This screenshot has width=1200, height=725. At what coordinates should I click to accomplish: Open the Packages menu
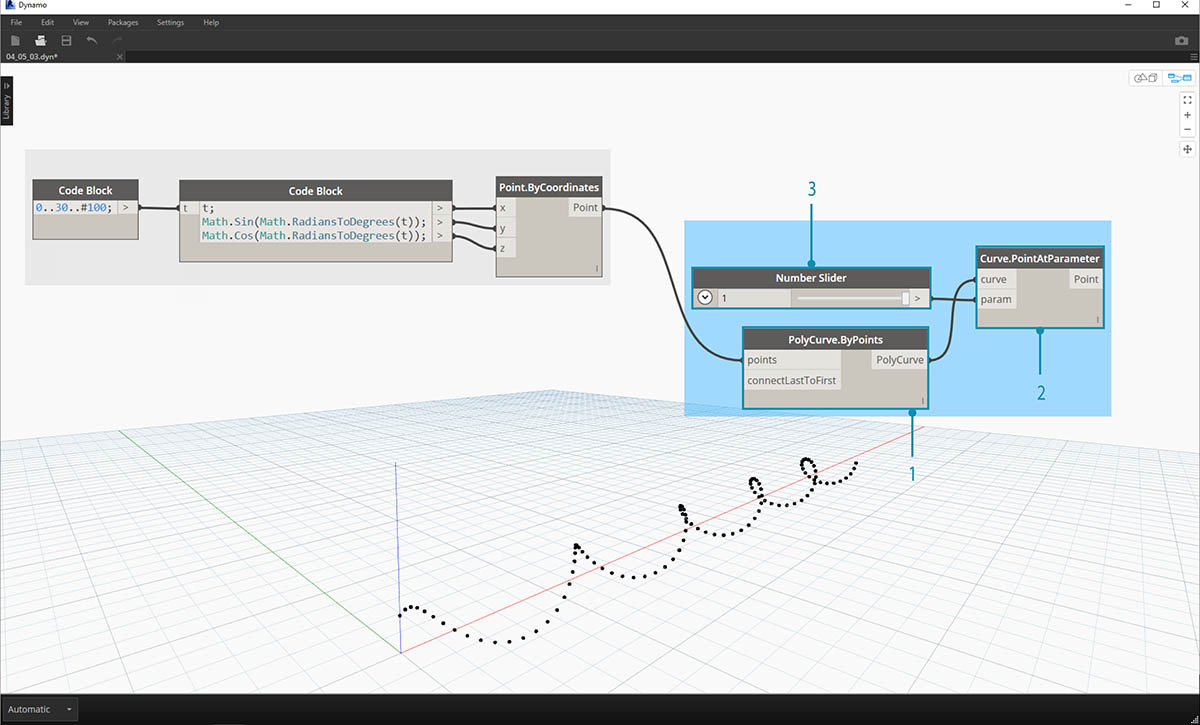(123, 22)
